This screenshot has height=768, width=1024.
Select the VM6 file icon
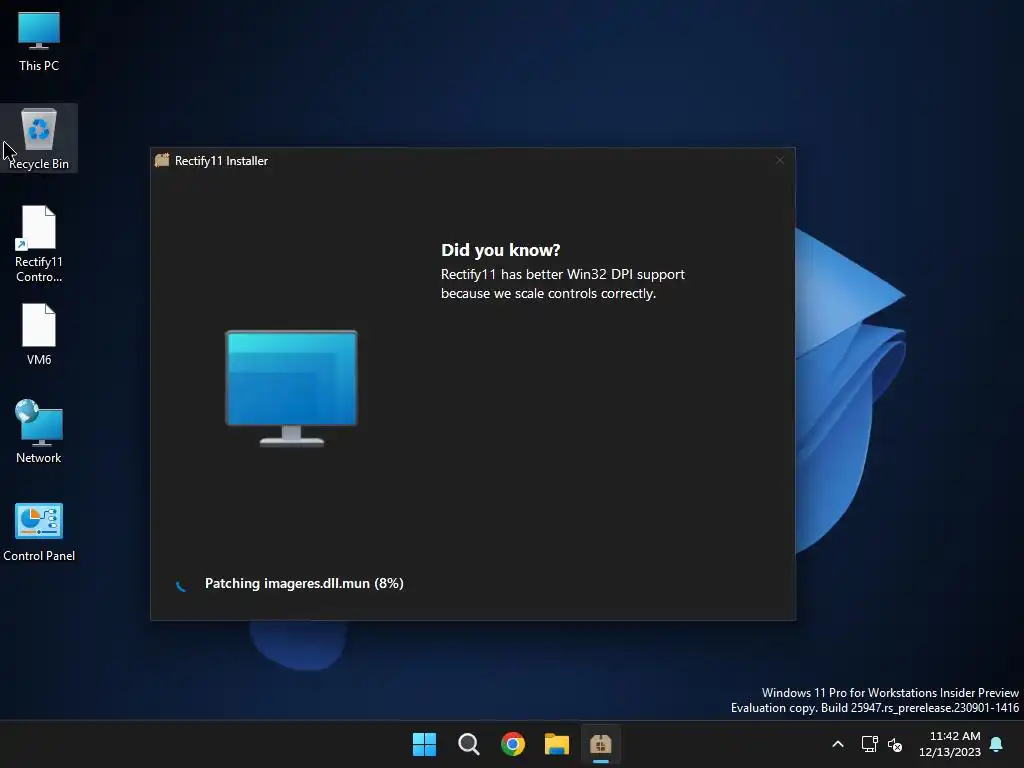point(39,334)
